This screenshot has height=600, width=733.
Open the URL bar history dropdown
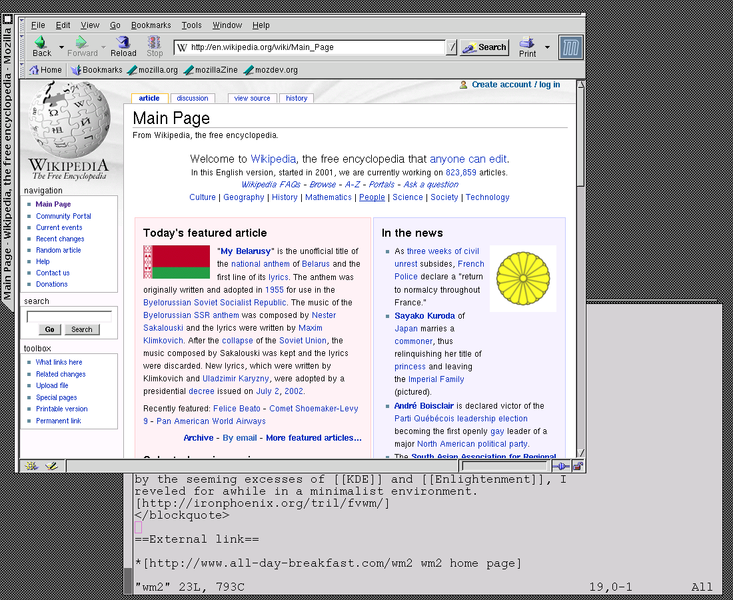451,47
